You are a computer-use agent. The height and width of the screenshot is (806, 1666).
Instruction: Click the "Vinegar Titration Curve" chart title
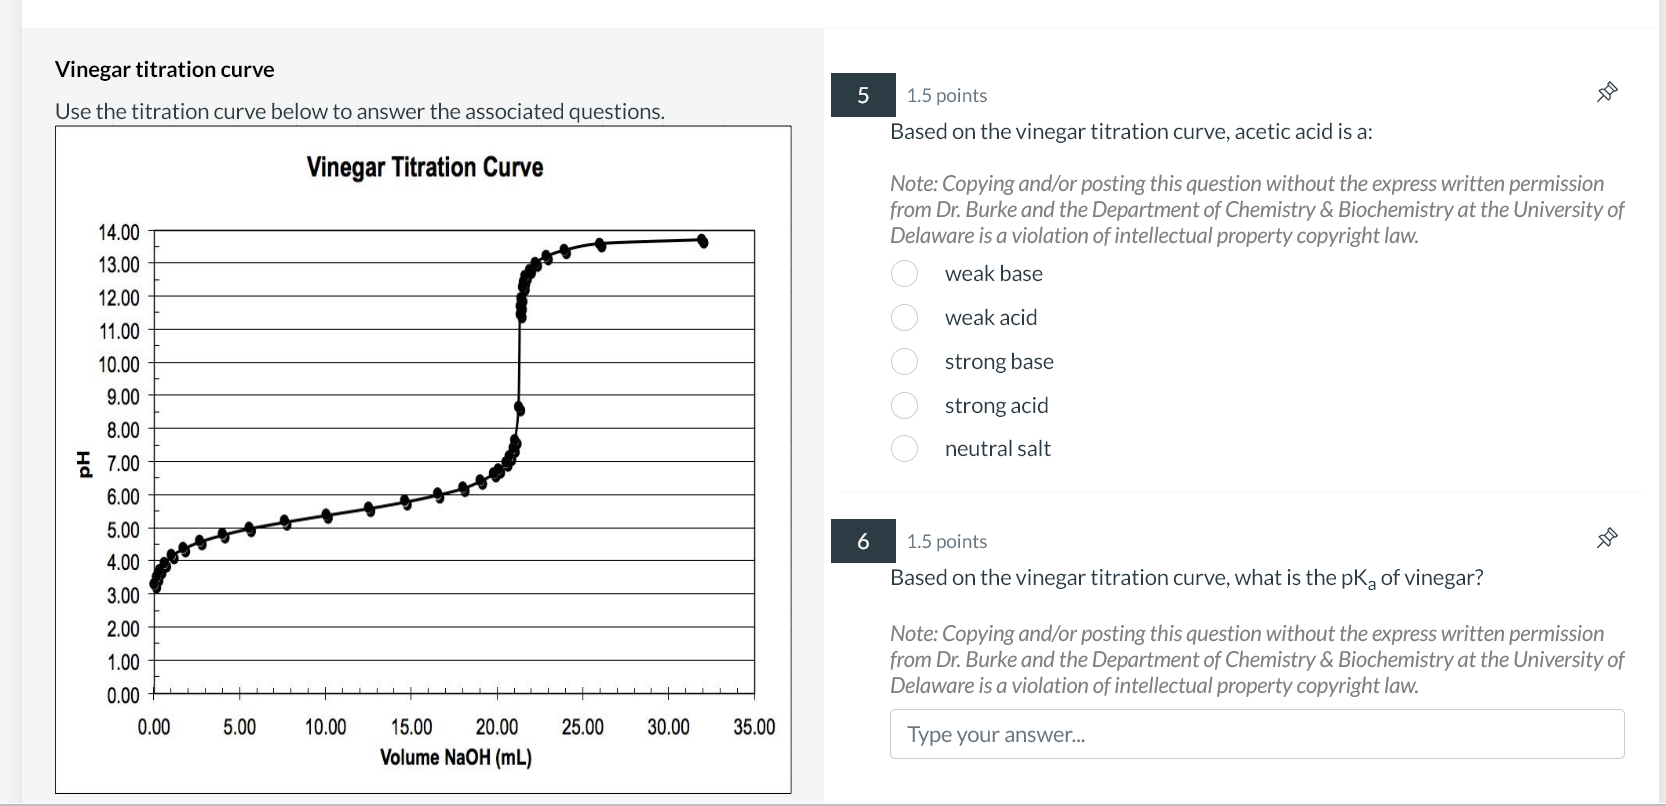coord(425,167)
